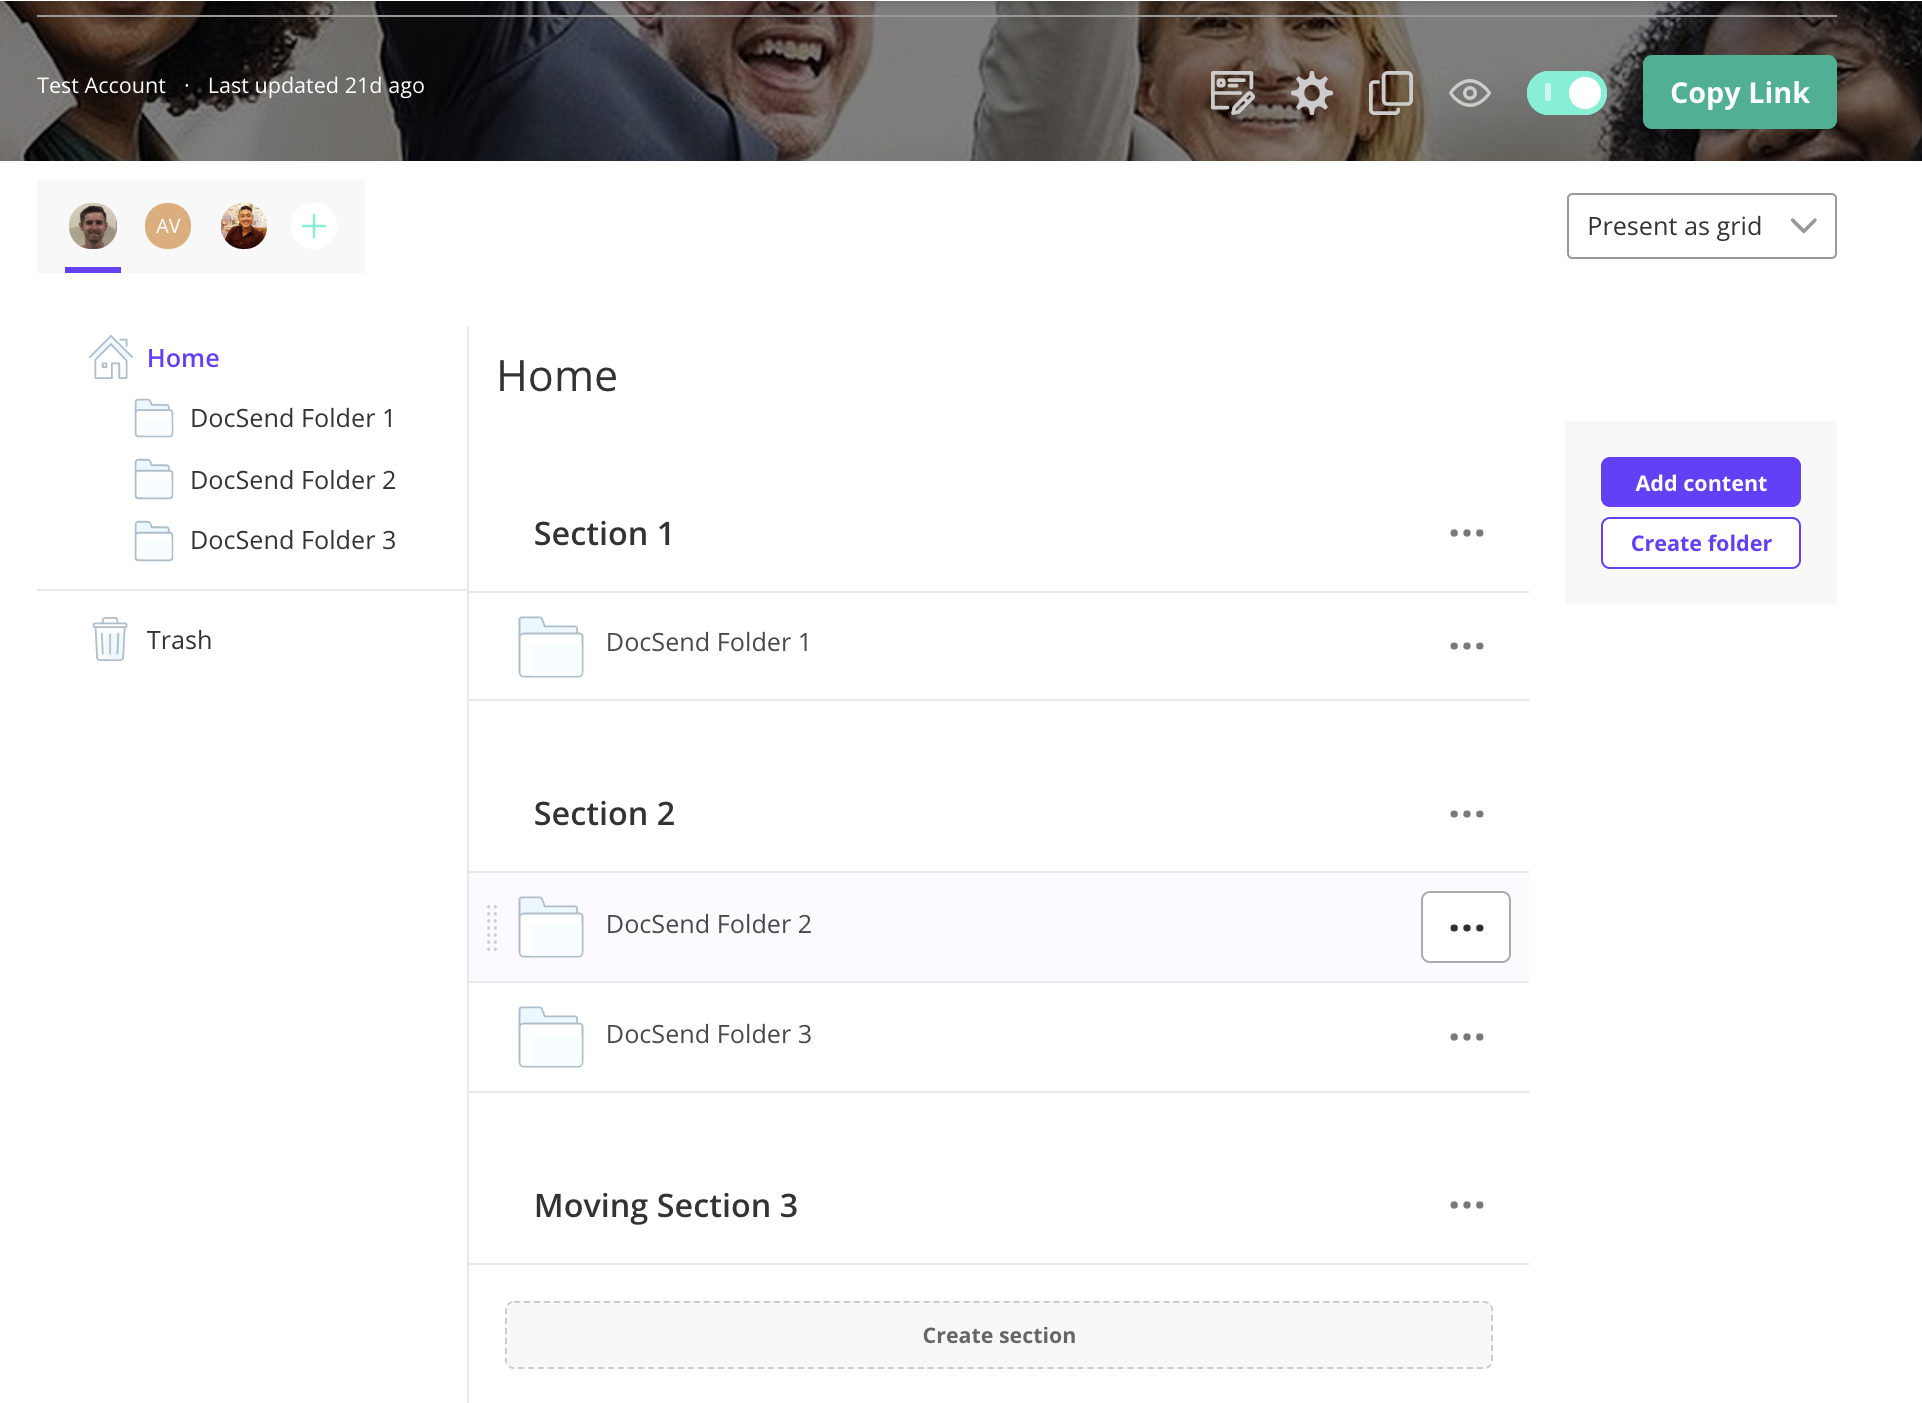Screen dimensions: 1922x1403
Task: Go to Home in sidebar
Action: pyautogui.click(x=183, y=358)
